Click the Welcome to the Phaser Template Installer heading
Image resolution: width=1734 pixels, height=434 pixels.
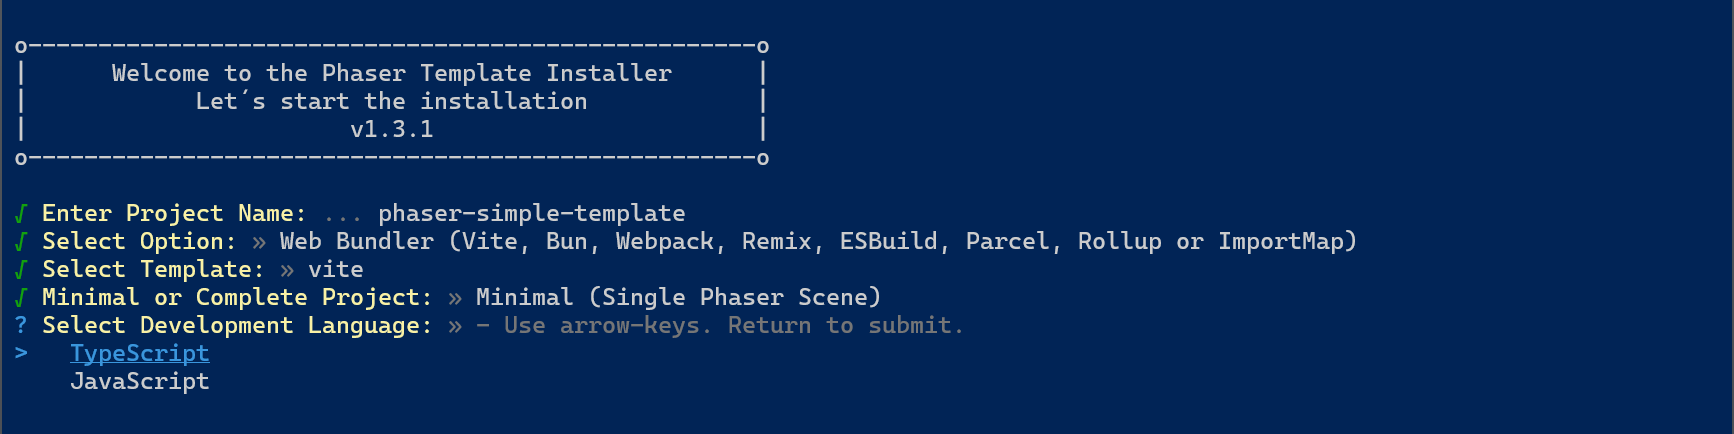pos(391,73)
